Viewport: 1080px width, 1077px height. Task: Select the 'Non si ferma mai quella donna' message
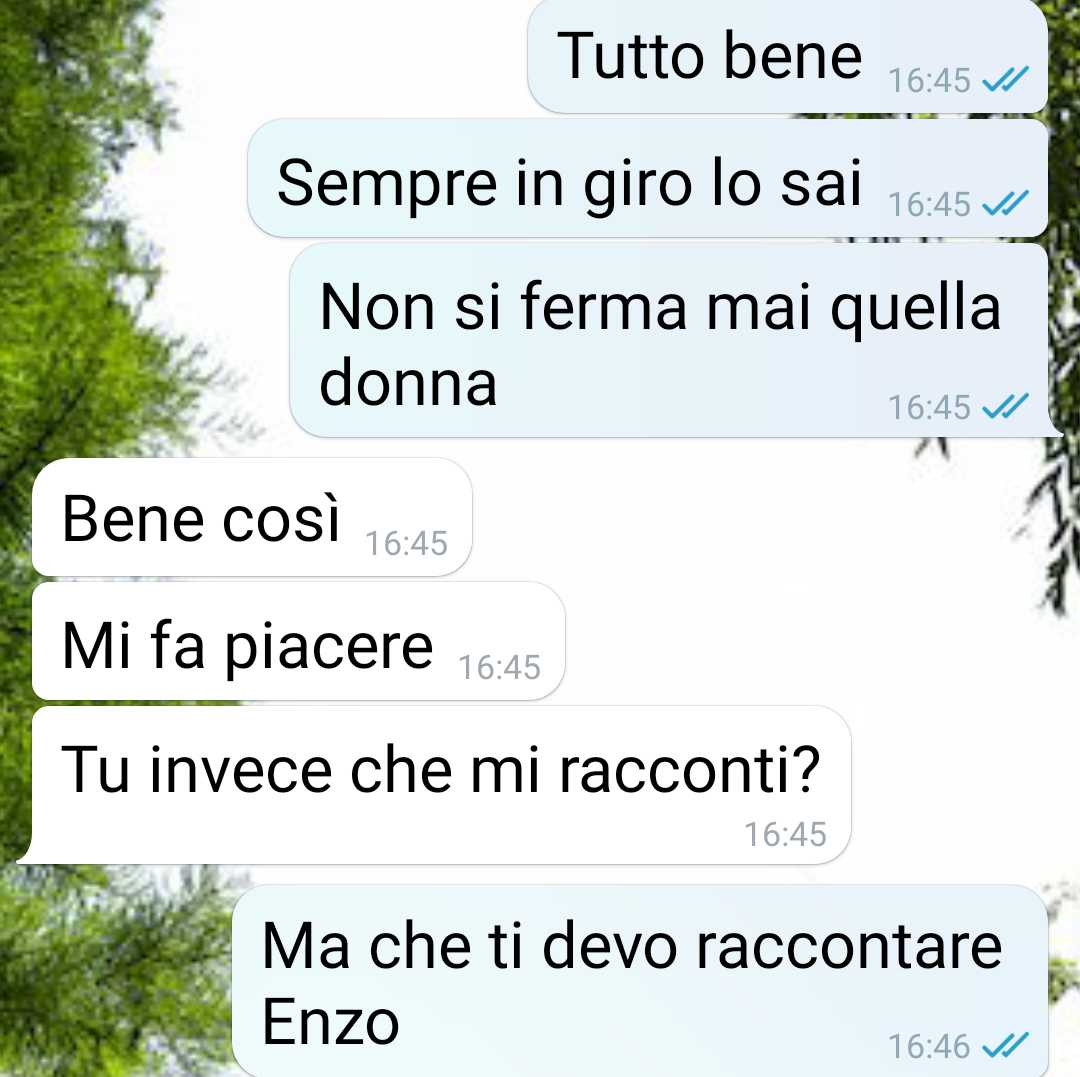(675, 340)
